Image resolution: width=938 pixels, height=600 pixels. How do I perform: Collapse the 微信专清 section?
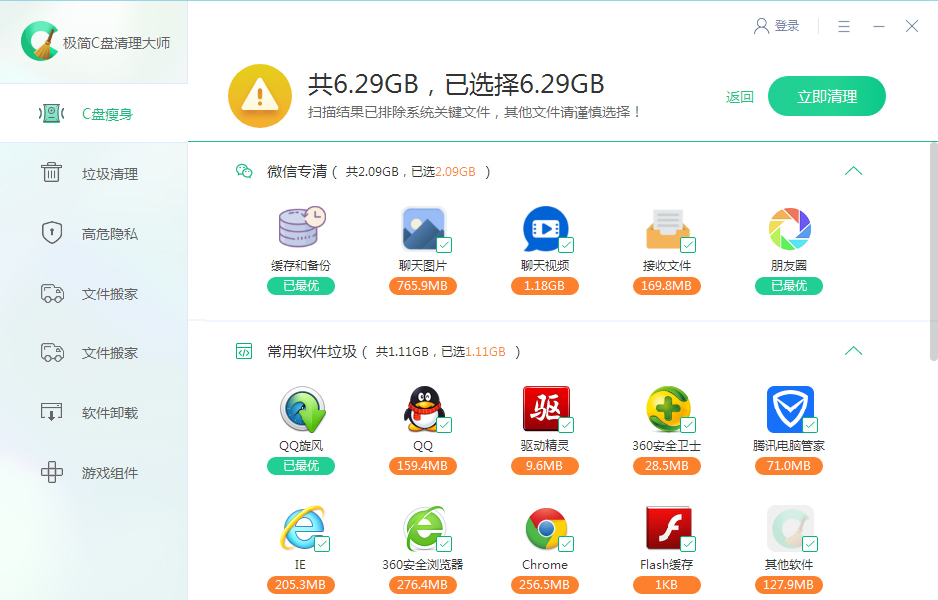(x=853, y=171)
